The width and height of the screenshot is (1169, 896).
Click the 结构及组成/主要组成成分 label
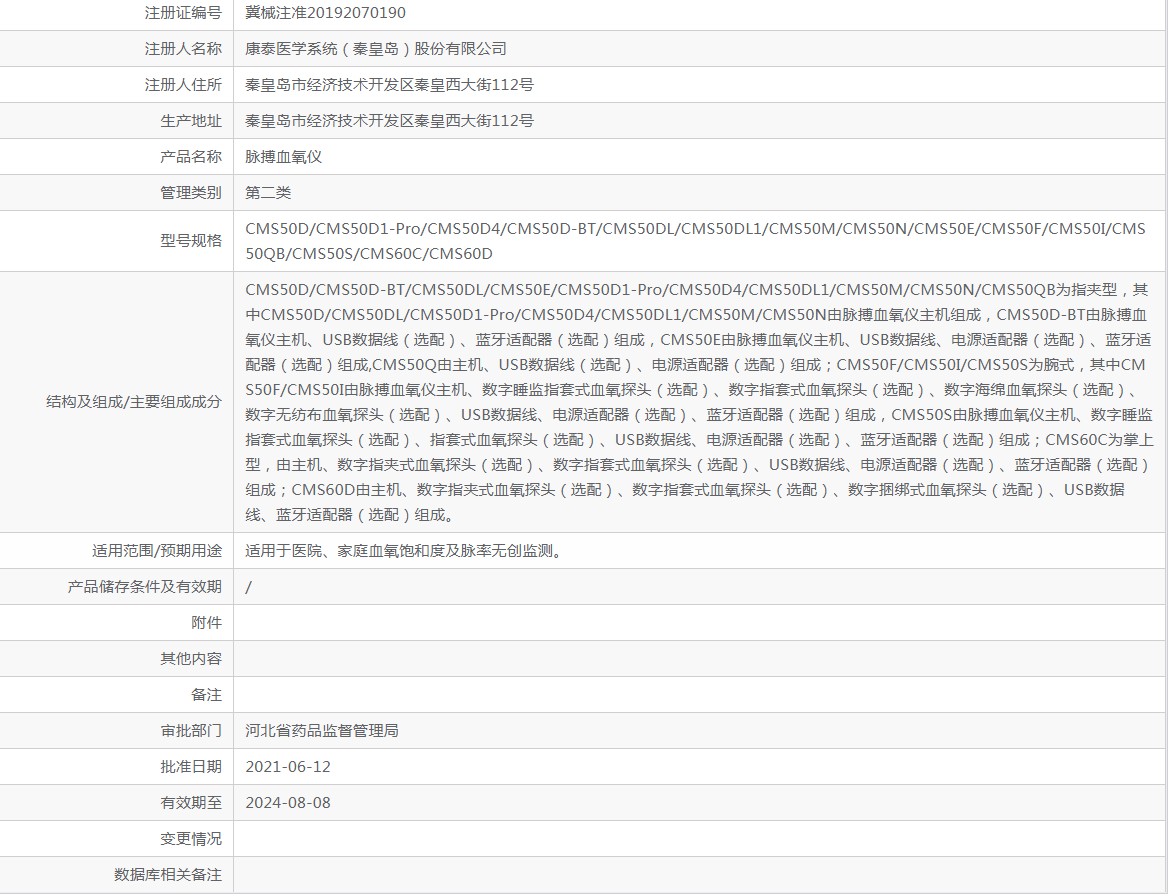[x=134, y=402]
